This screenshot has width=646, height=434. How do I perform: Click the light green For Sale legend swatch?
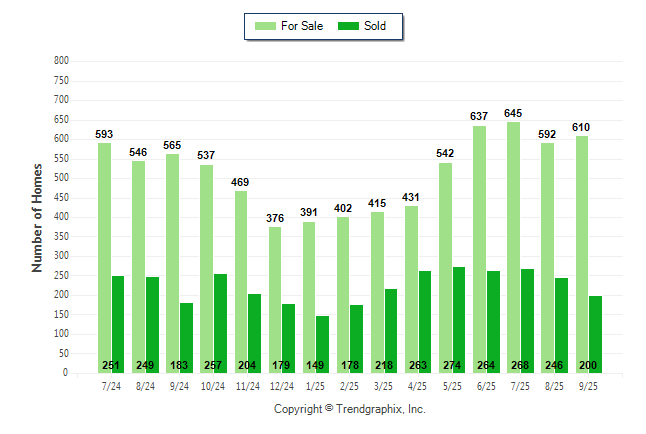tap(267, 26)
